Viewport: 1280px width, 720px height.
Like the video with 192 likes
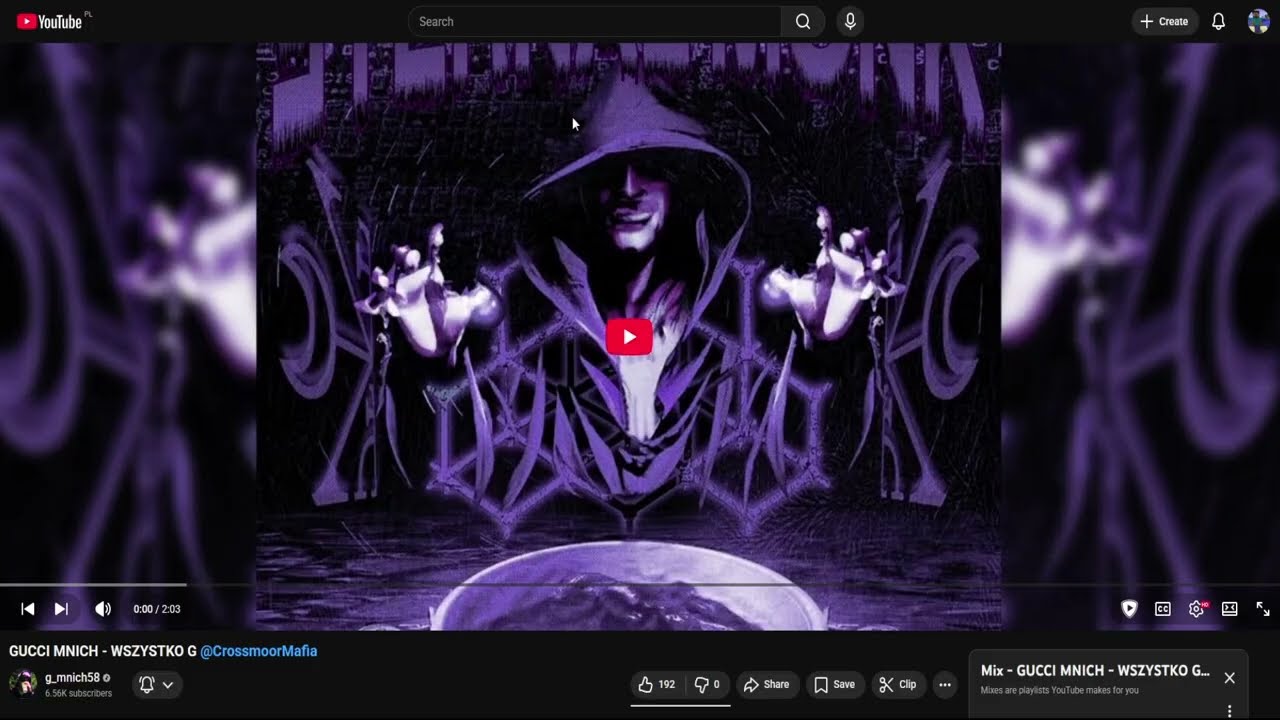657,685
